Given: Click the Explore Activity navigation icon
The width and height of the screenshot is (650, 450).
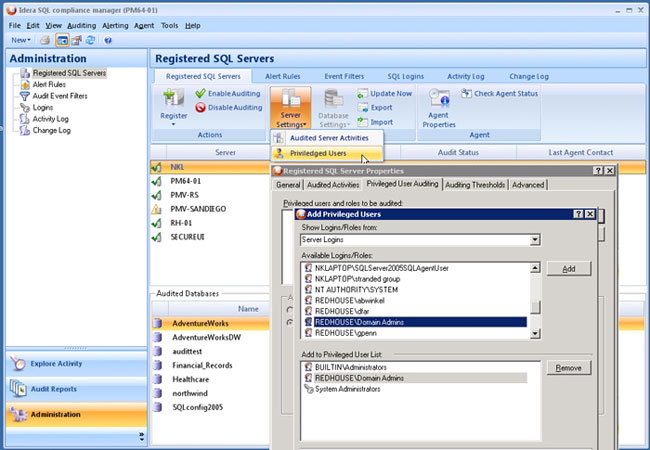Looking at the screenshot, I should 18,363.
